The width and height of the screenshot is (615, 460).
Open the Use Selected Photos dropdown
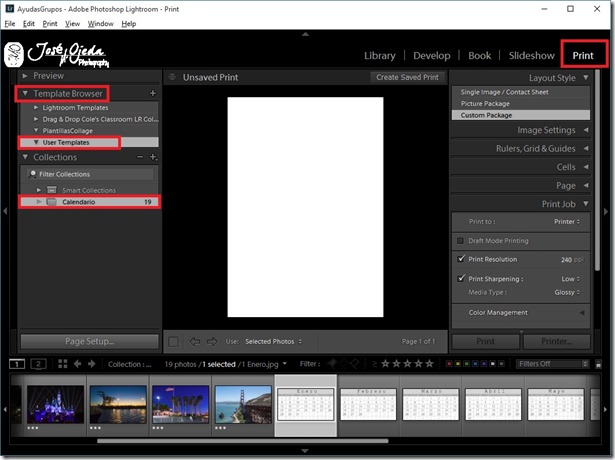click(x=274, y=342)
